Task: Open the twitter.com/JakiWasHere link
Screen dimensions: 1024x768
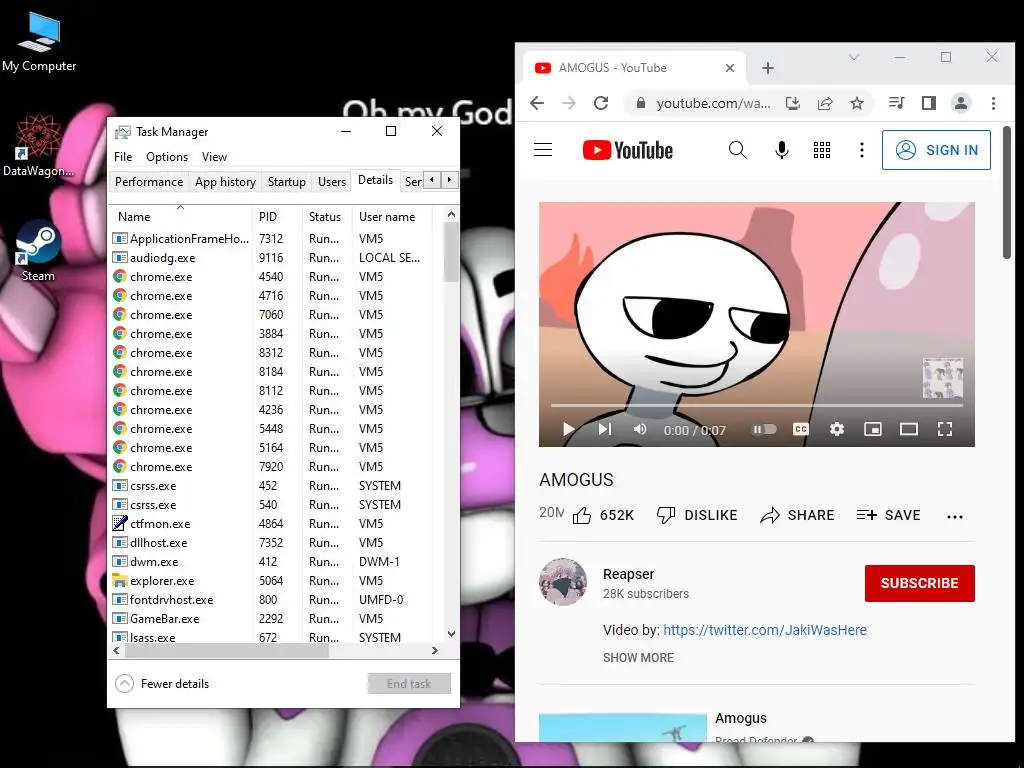Action: coord(765,630)
